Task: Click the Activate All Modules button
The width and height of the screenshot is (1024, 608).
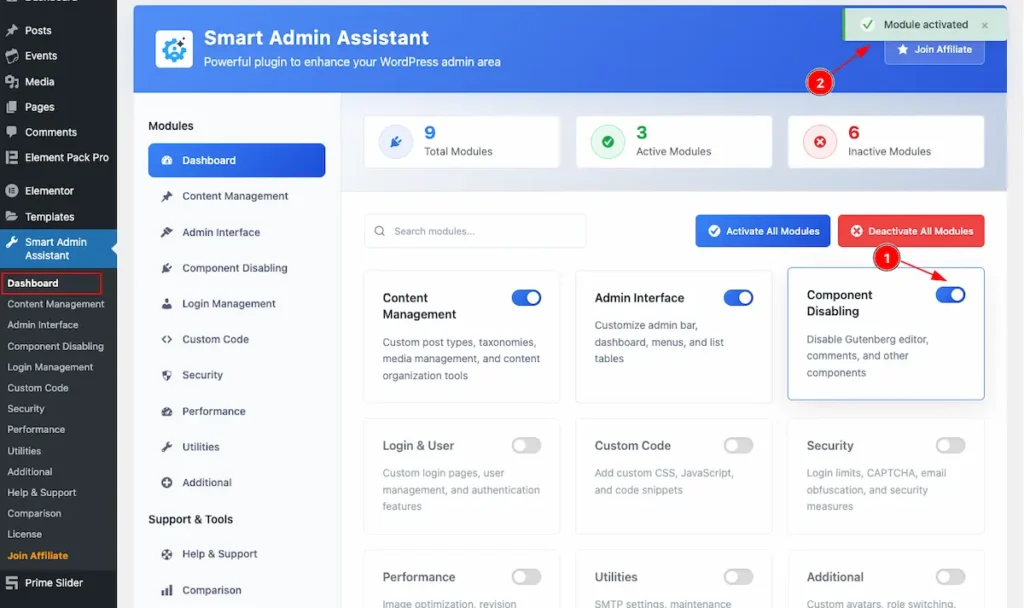Action: pos(763,231)
